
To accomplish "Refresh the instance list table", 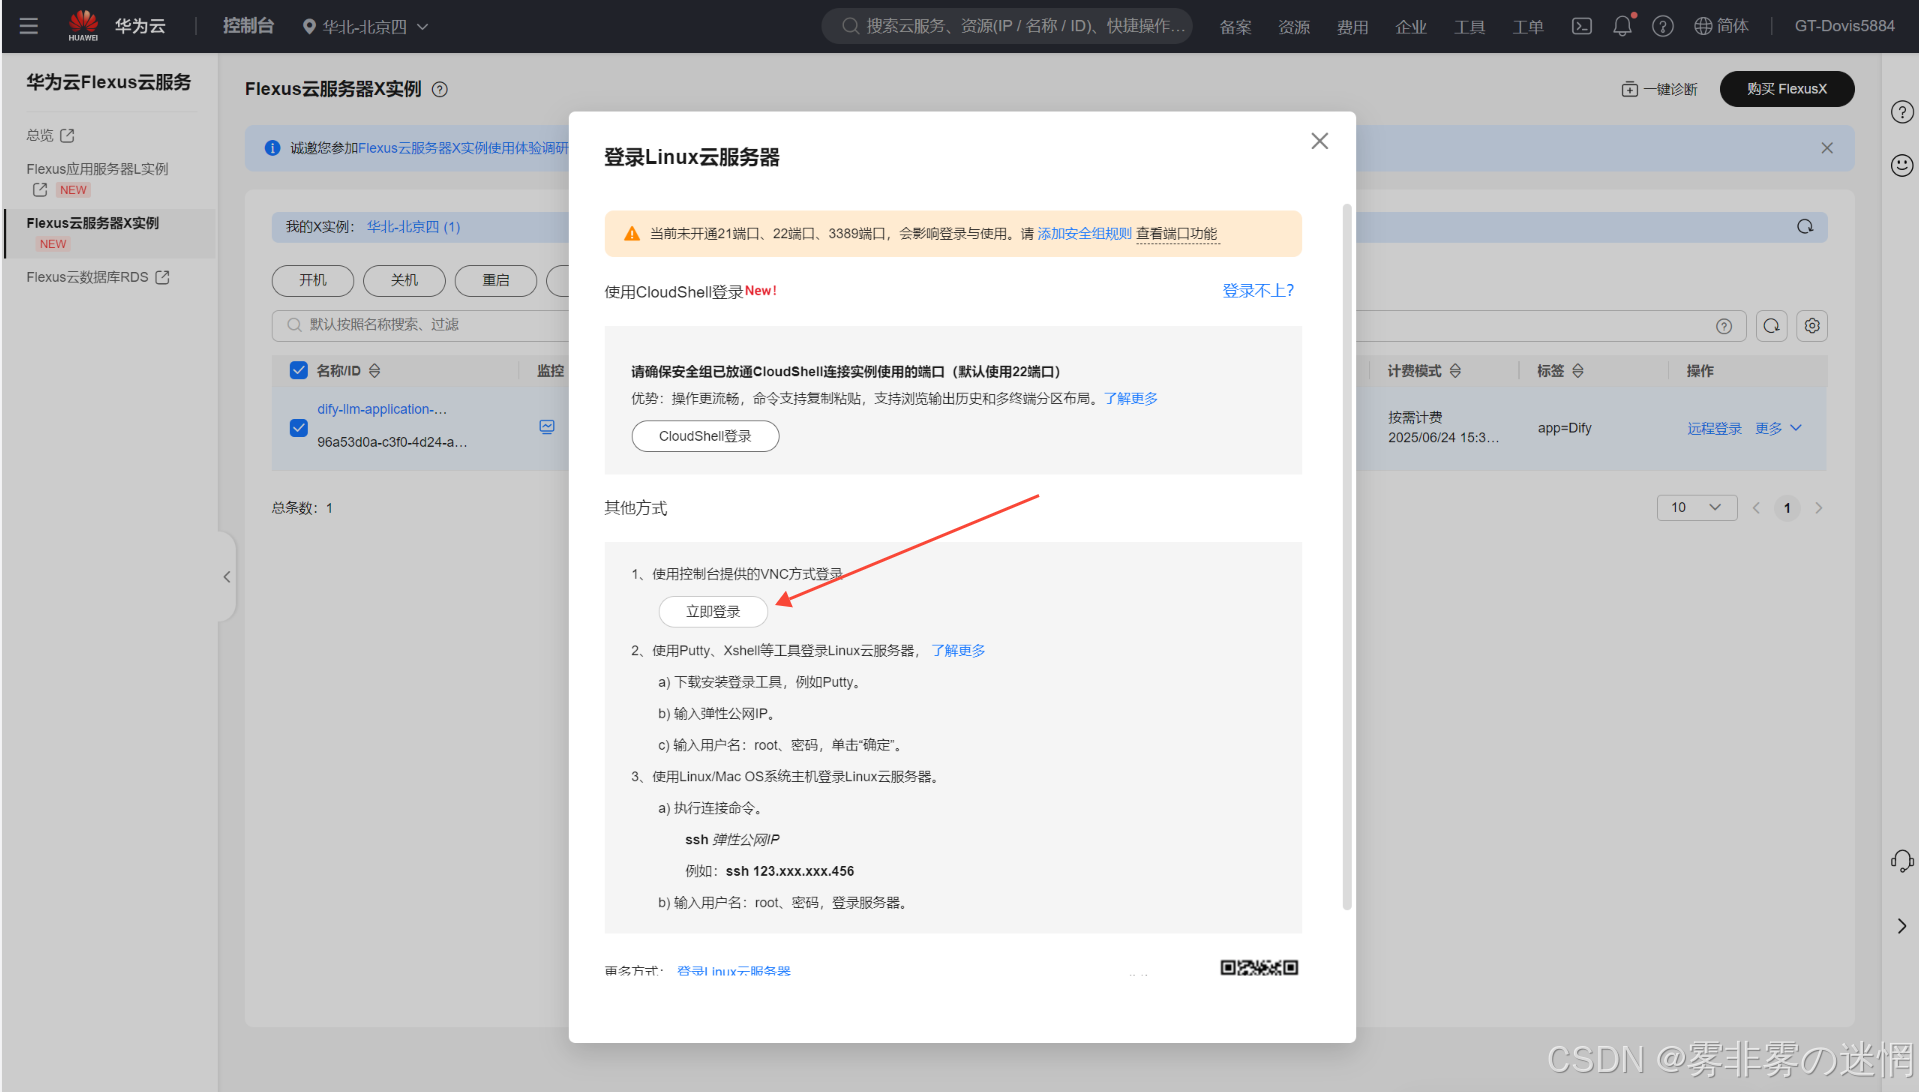I will [x=1771, y=326].
